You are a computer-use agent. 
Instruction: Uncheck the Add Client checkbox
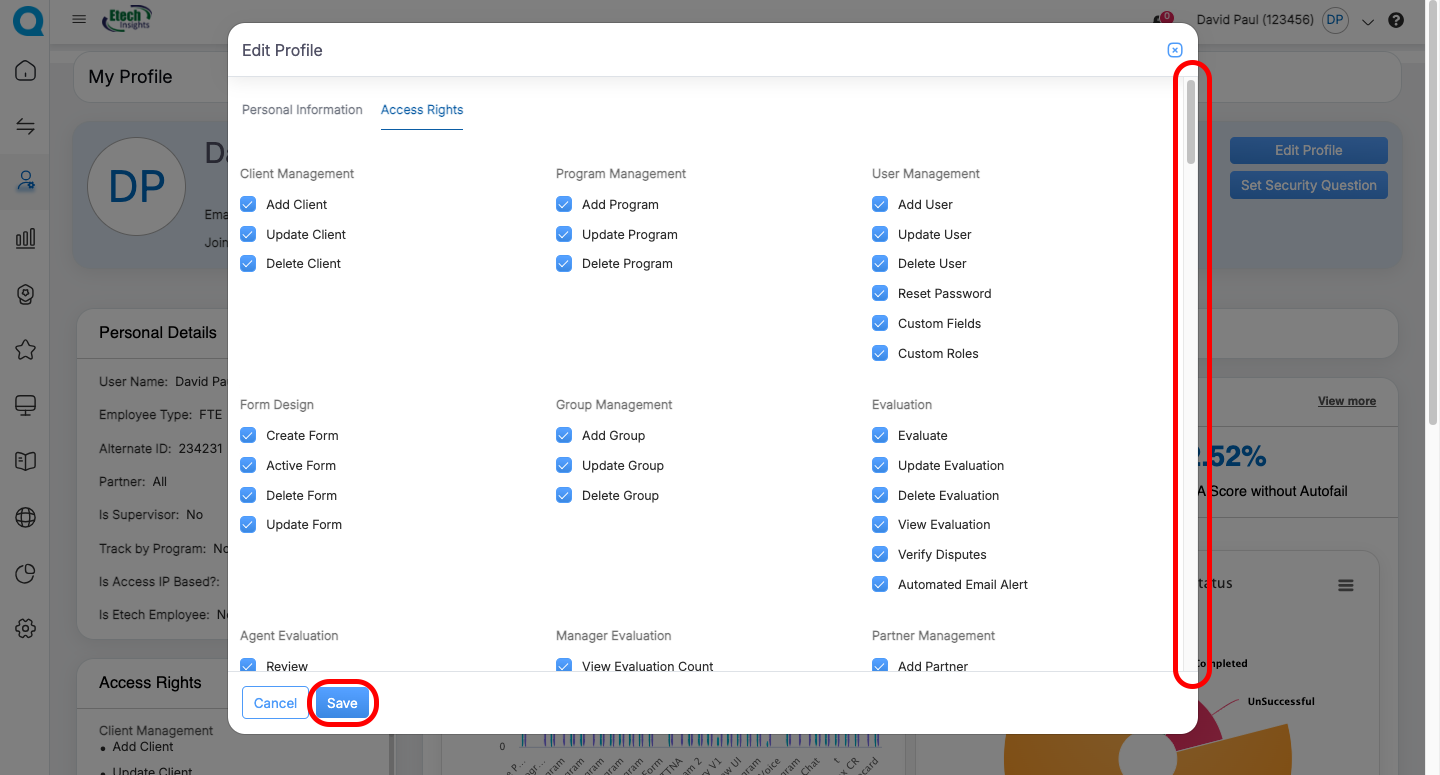click(248, 204)
